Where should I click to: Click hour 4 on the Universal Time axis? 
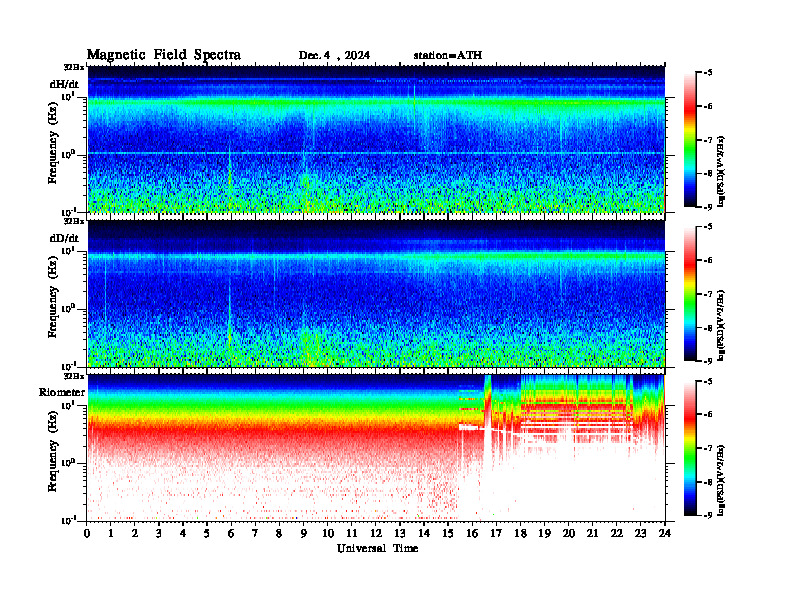183,534
